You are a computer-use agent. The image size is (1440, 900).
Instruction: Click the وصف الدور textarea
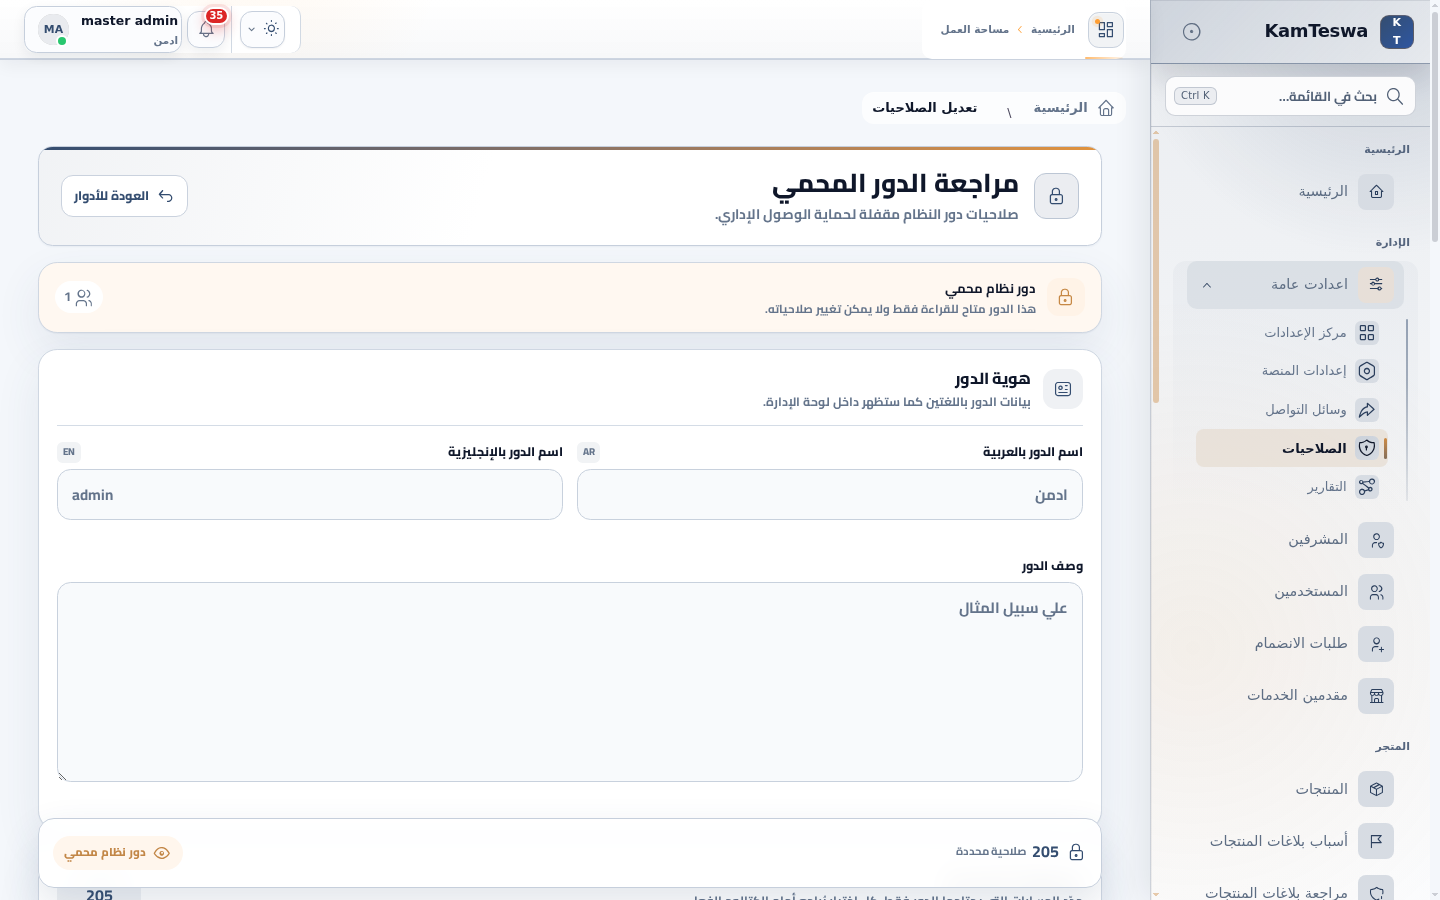[x=570, y=682]
